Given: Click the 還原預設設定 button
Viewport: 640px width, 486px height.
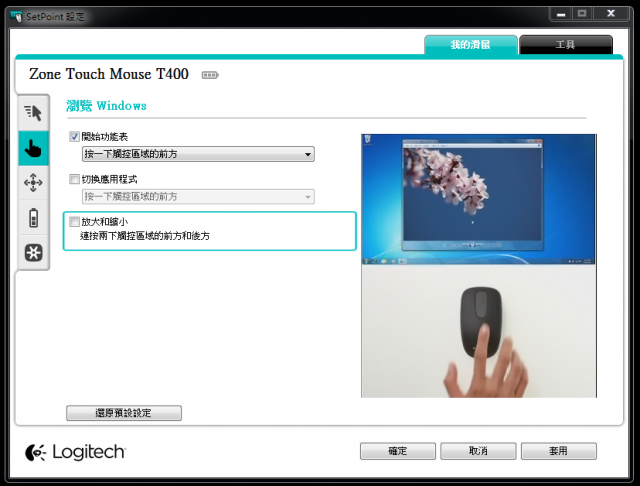Looking at the screenshot, I should tap(124, 413).
